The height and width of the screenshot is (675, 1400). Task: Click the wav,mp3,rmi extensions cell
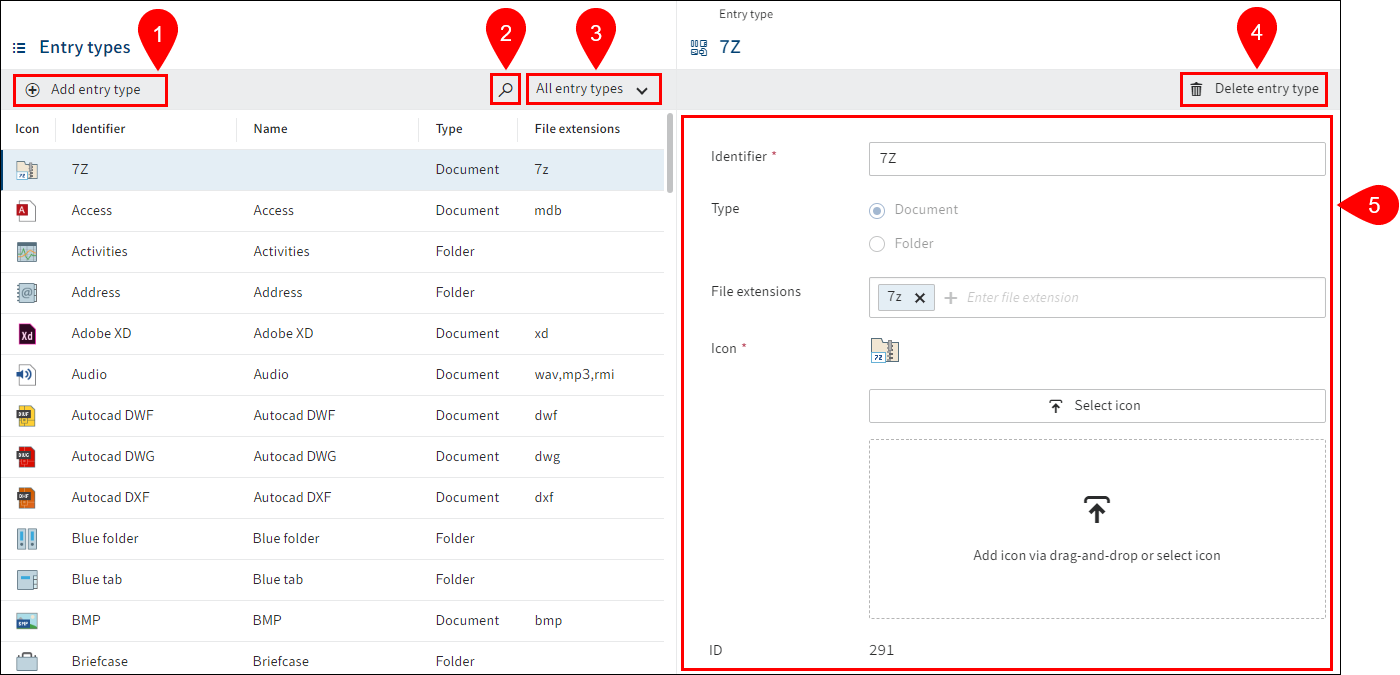coord(574,375)
